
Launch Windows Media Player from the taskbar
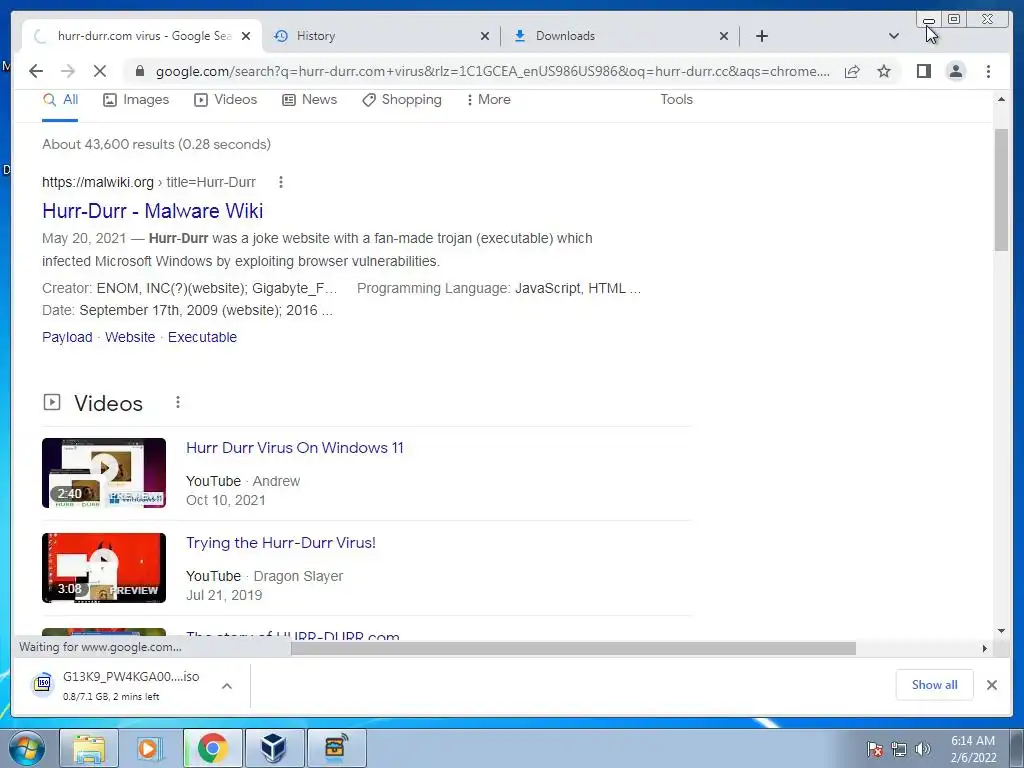pos(150,748)
